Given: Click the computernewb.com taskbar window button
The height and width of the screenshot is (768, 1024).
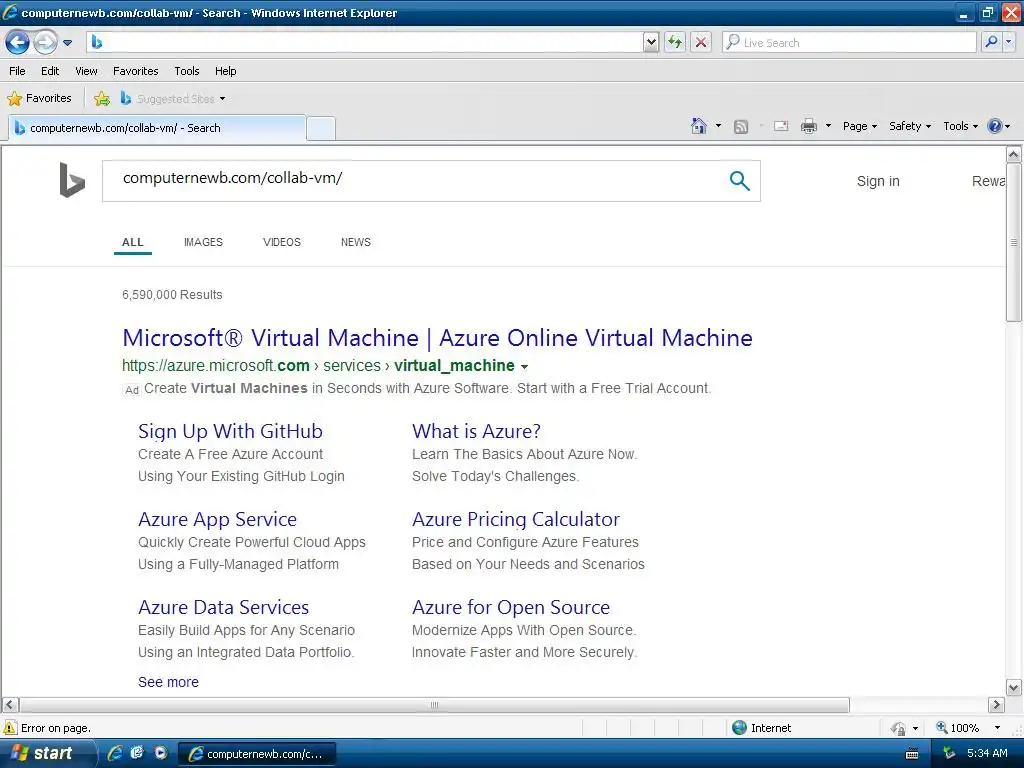Looking at the screenshot, I should coord(257,754).
